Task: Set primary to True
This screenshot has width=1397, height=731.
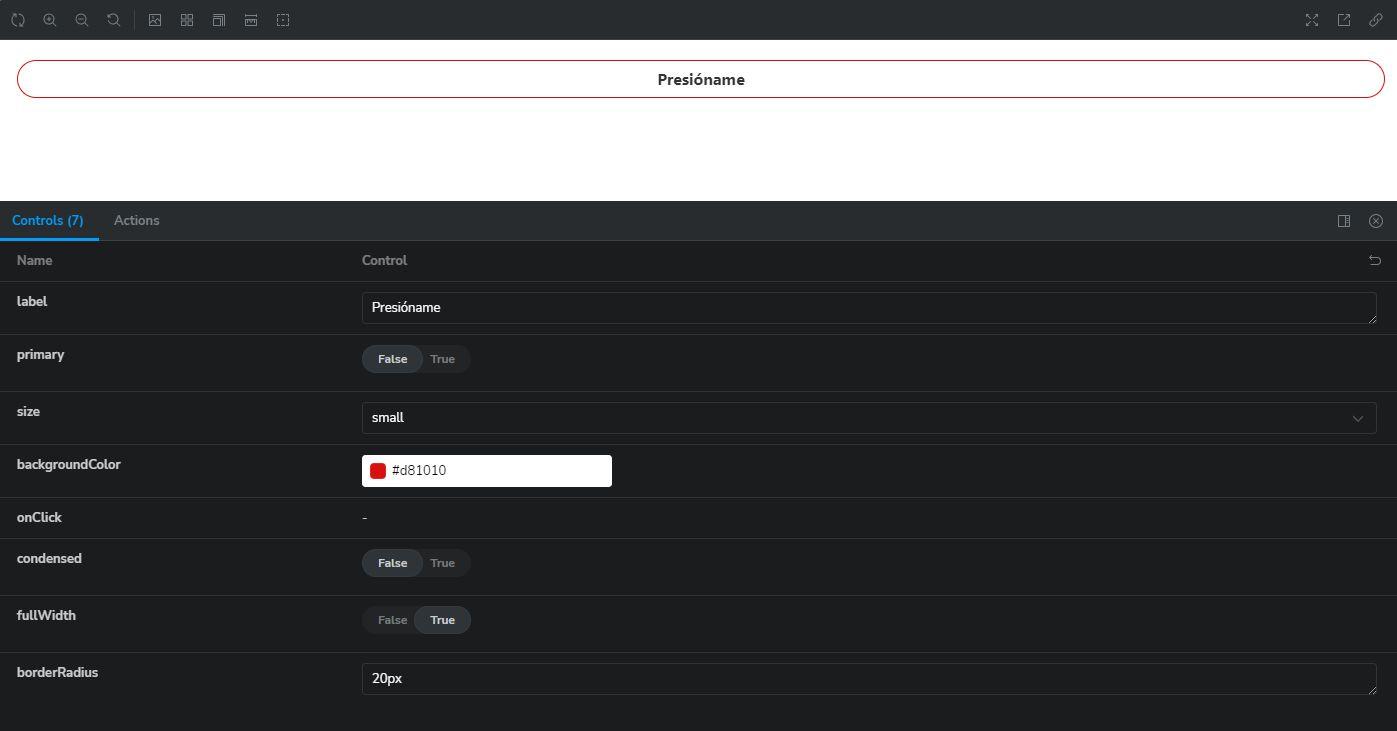Action: pyautogui.click(x=442, y=359)
